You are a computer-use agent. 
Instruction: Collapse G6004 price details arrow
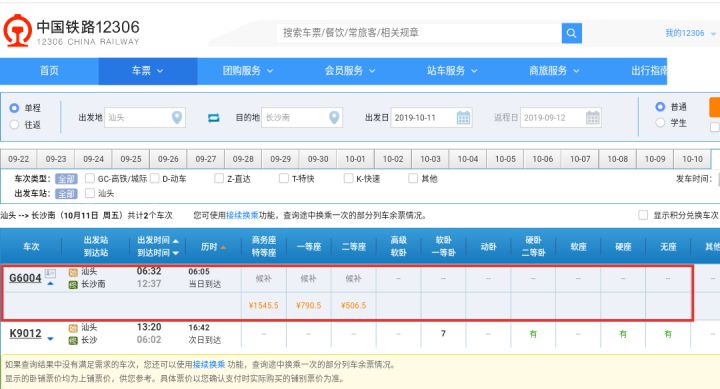(51, 284)
